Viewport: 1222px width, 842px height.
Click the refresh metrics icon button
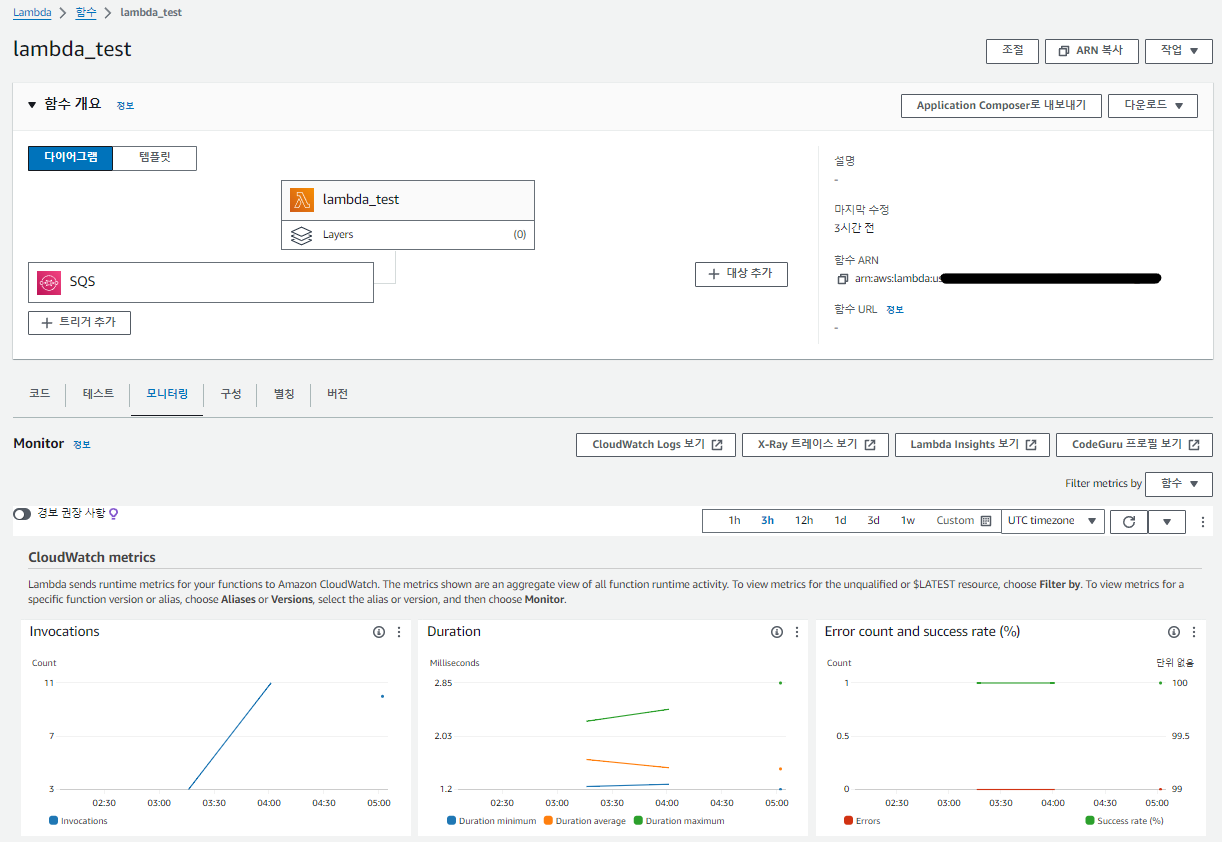click(1129, 521)
